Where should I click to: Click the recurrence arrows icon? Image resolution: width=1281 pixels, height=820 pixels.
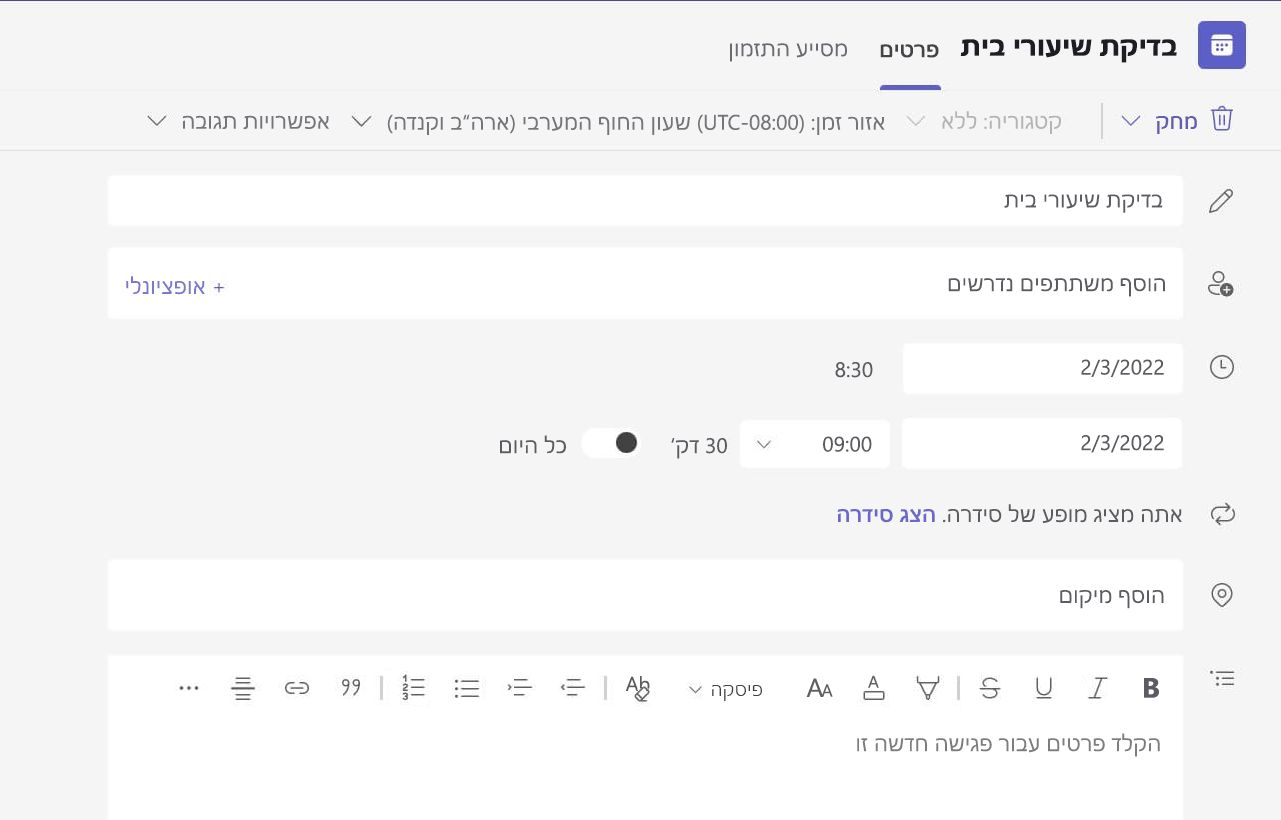(x=1222, y=515)
